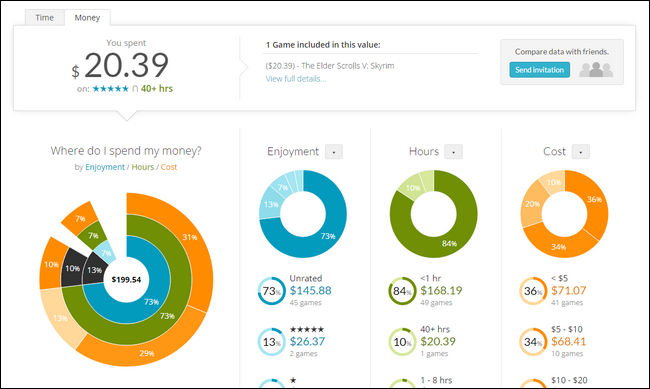Click The Elder Scrolls V: Skyrim entry
This screenshot has height=389, width=650.
tap(330, 66)
